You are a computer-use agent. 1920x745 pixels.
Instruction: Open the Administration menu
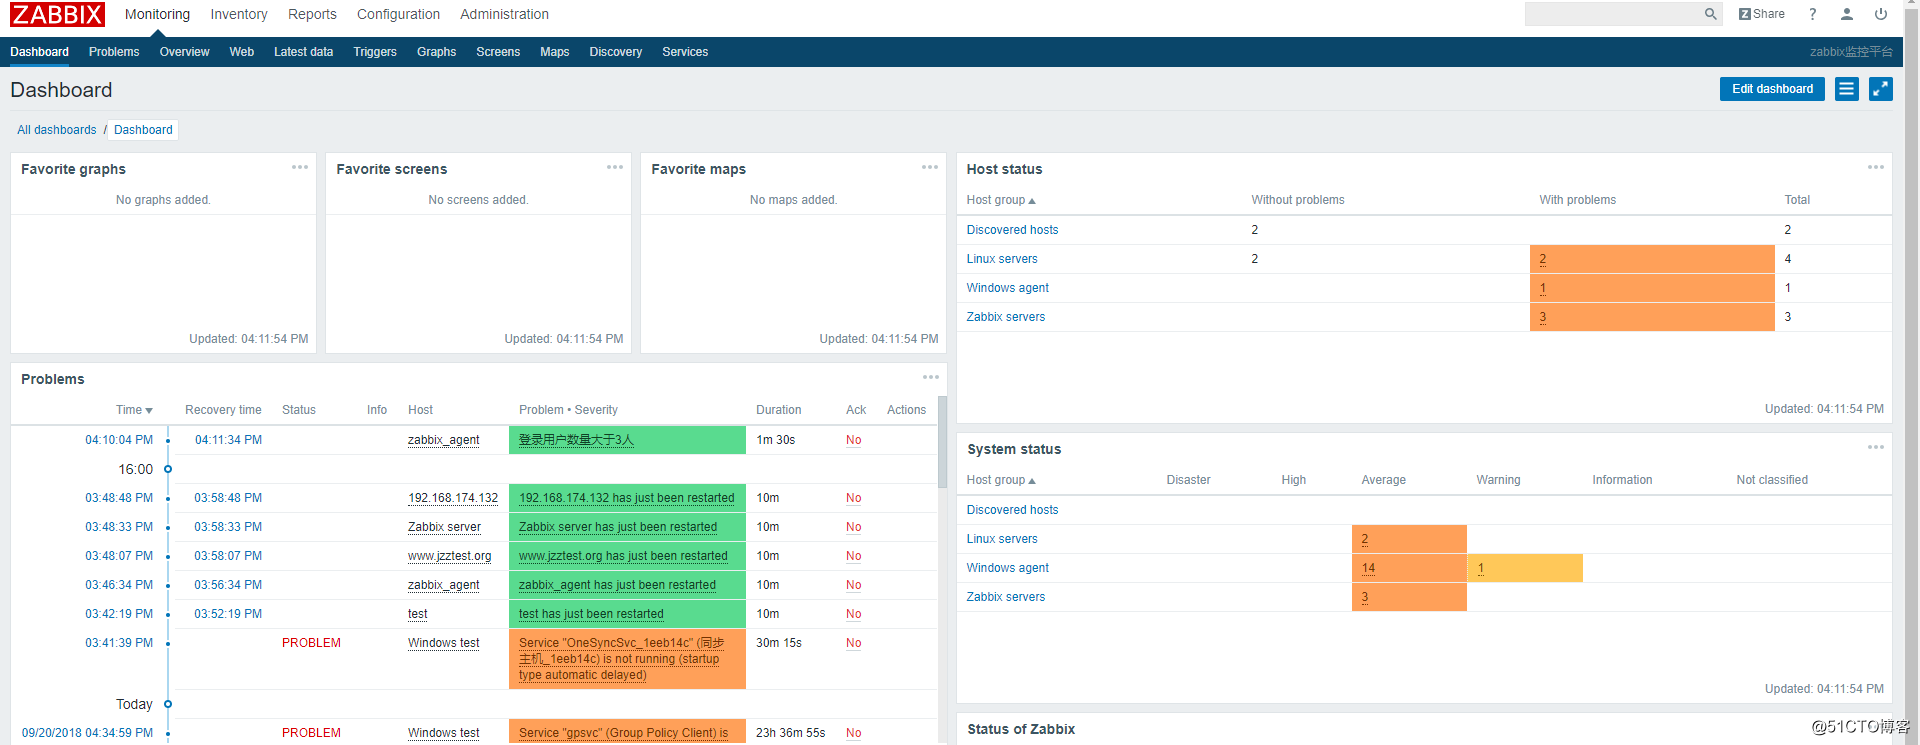click(504, 14)
